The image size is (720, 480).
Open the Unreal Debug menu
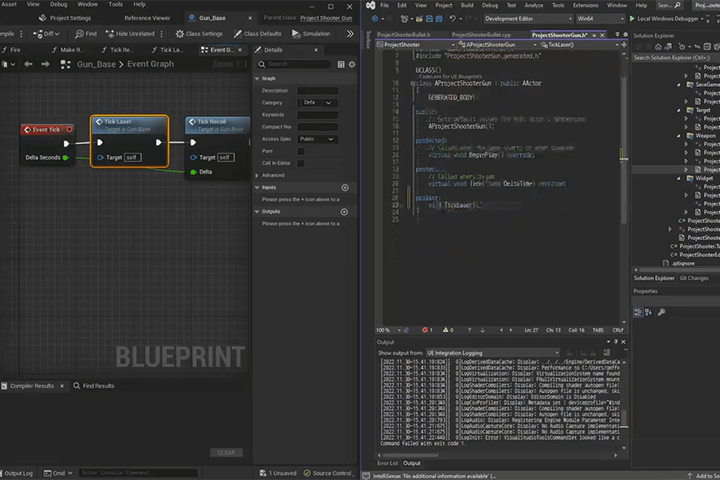point(58,4)
